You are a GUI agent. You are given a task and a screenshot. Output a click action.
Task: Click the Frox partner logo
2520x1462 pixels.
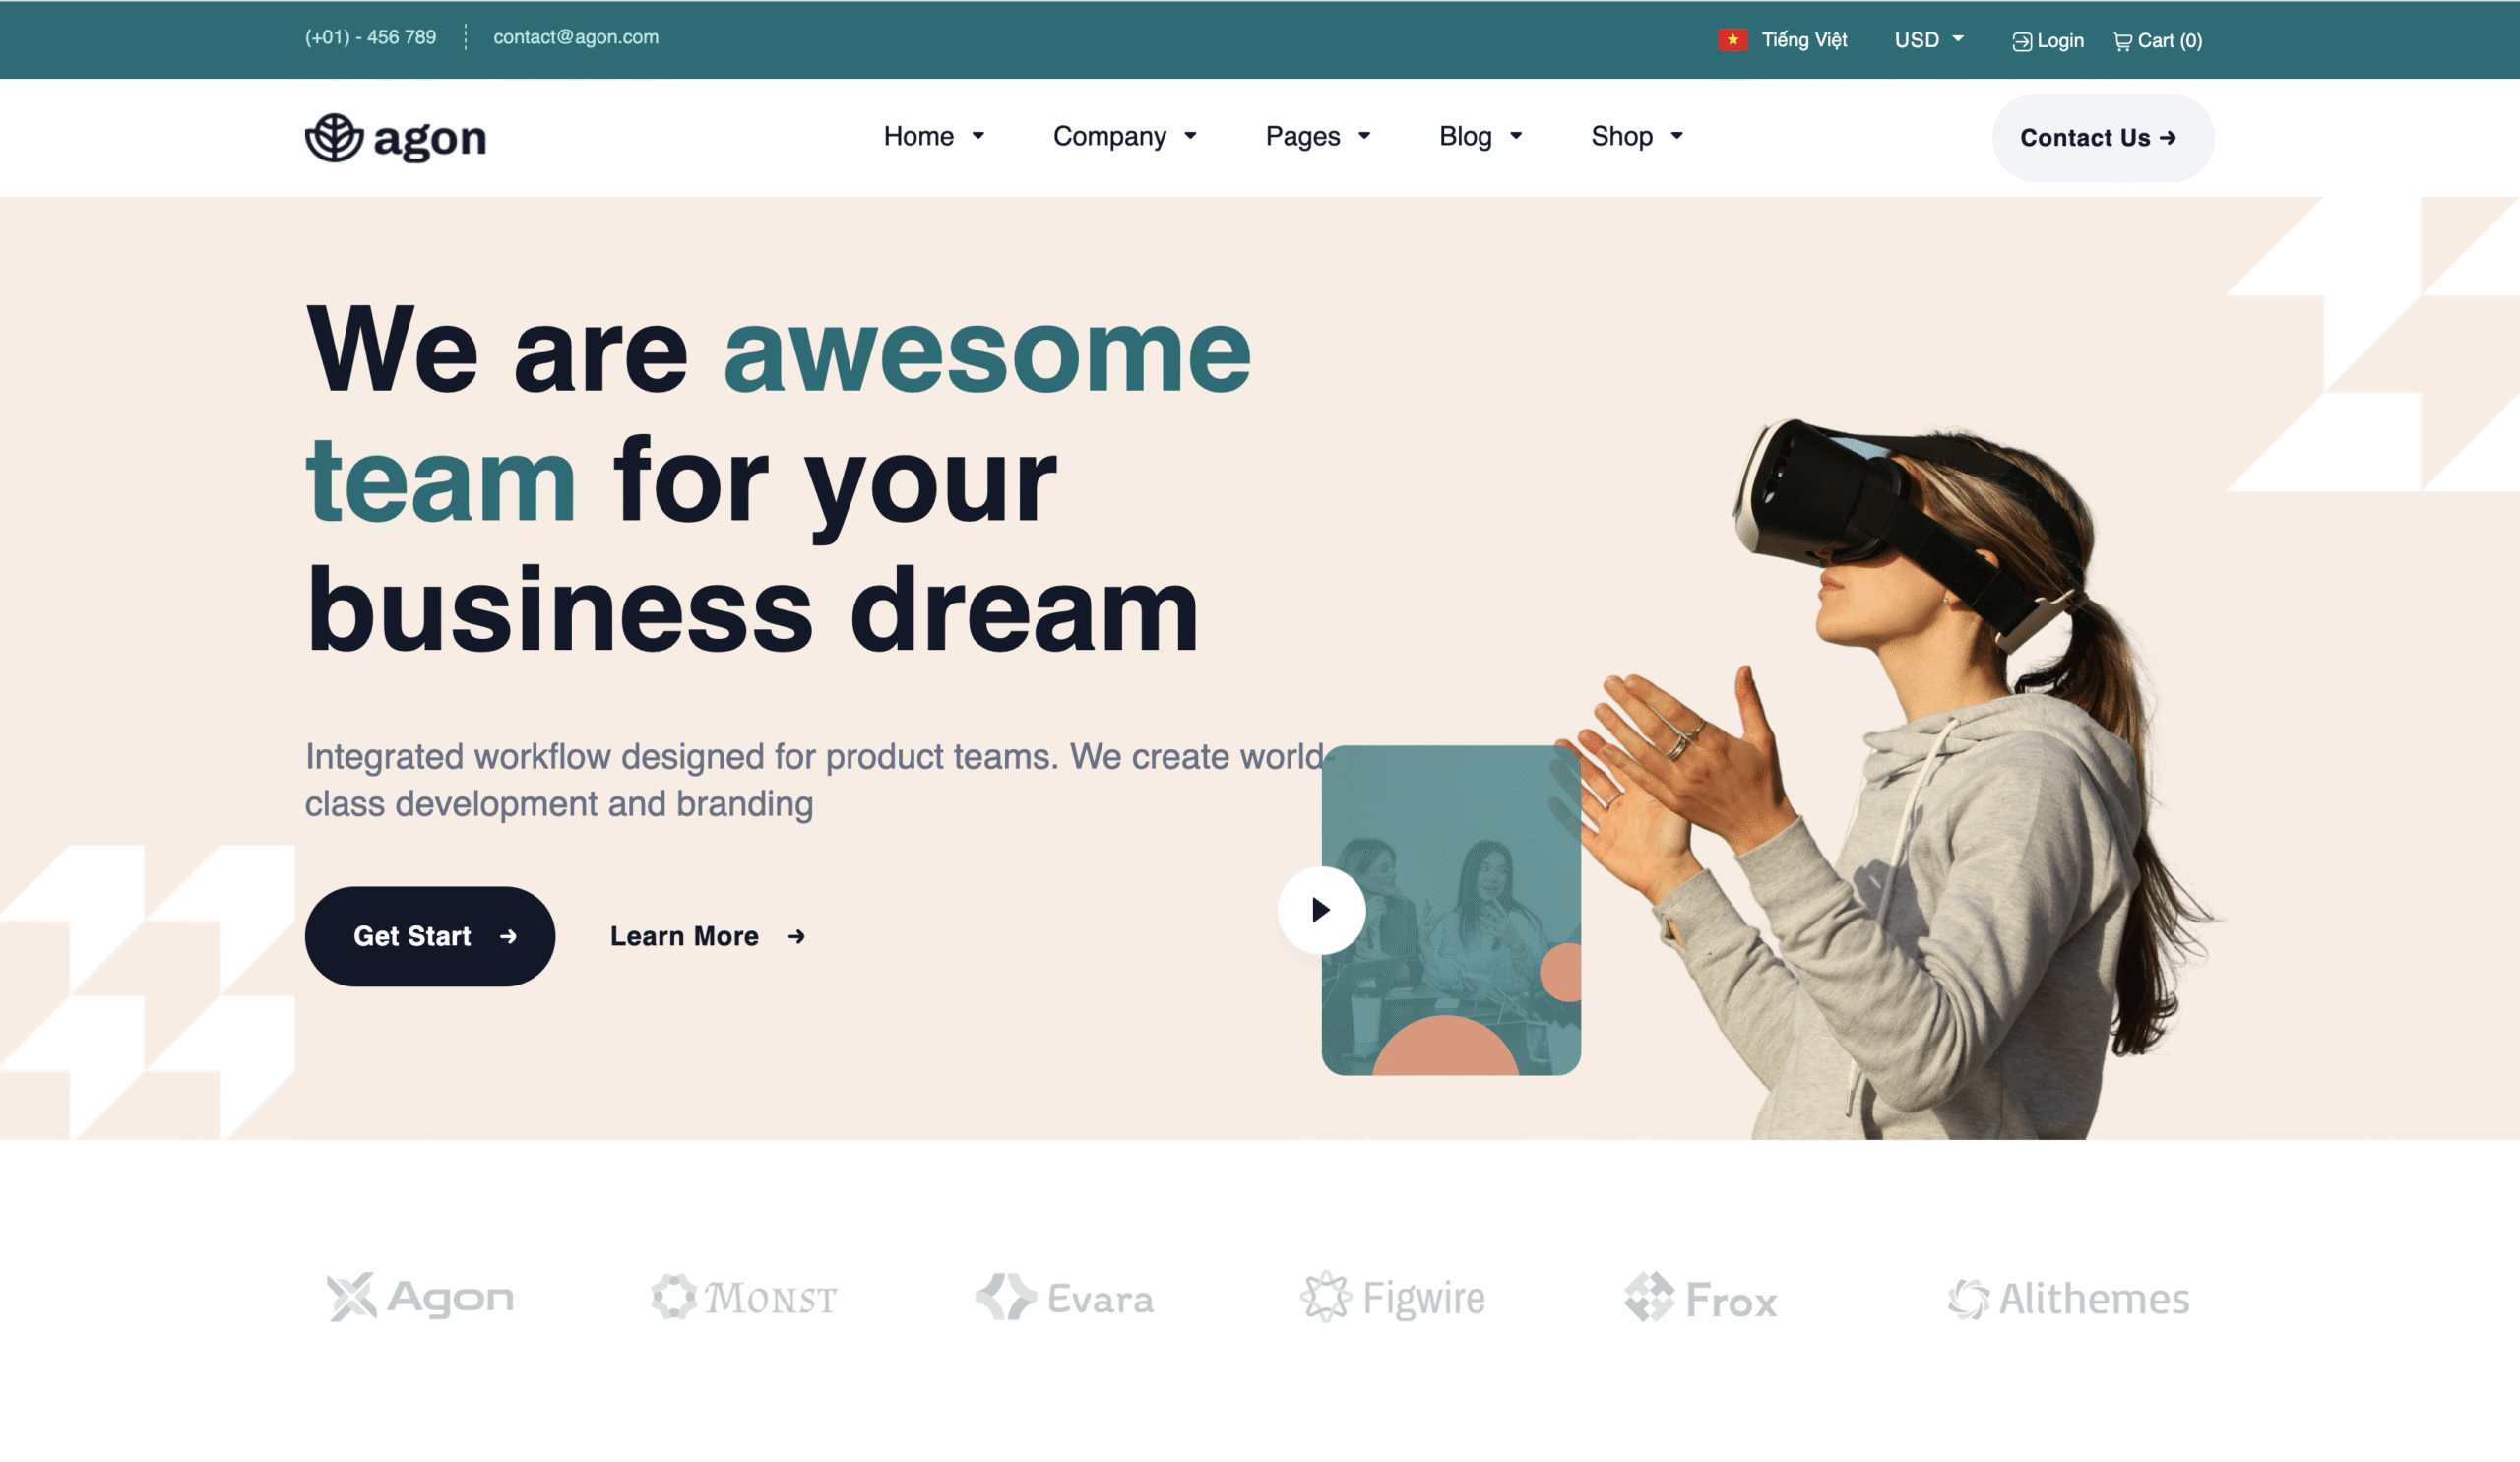pyautogui.click(x=1701, y=1298)
